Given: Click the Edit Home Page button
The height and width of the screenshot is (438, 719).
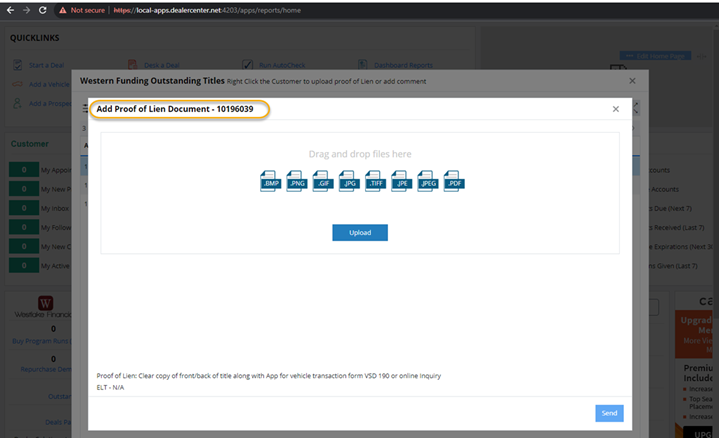Looking at the screenshot, I should coord(656,56).
